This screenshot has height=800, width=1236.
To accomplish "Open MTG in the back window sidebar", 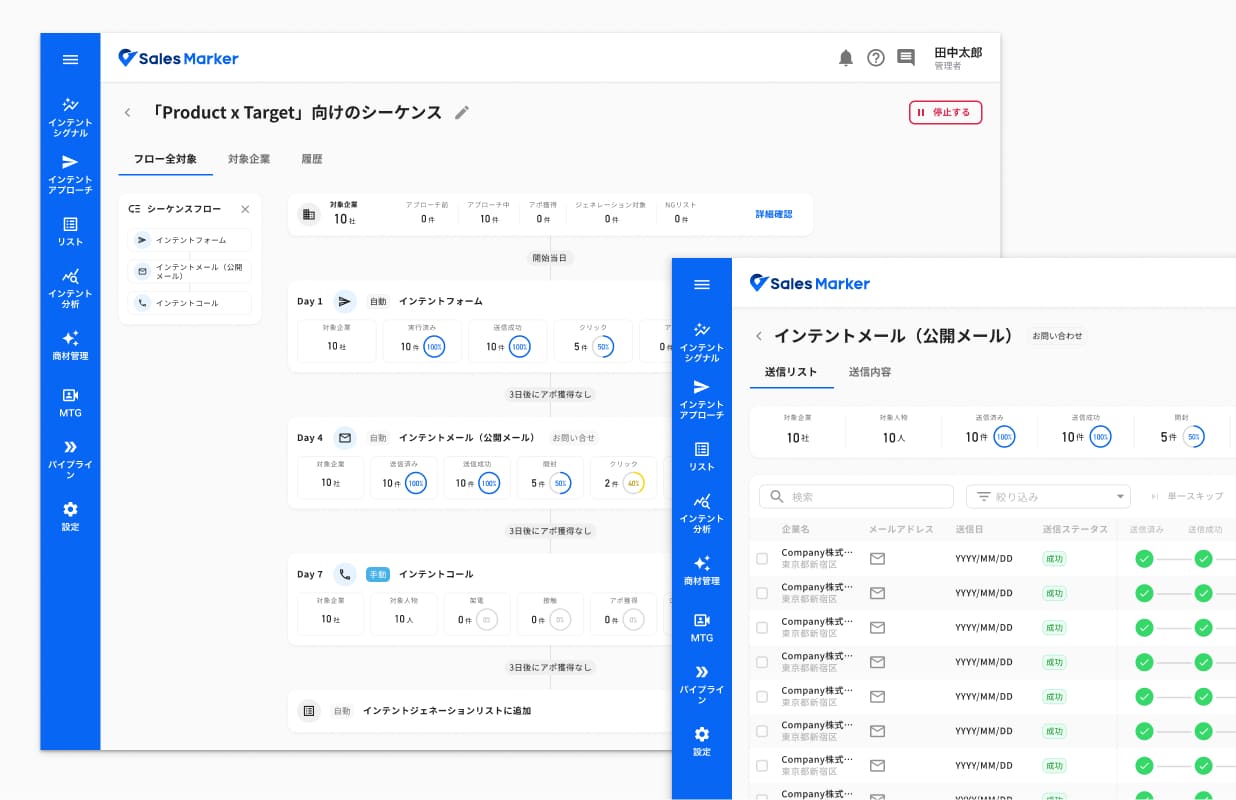I will pyautogui.click(x=70, y=402).
